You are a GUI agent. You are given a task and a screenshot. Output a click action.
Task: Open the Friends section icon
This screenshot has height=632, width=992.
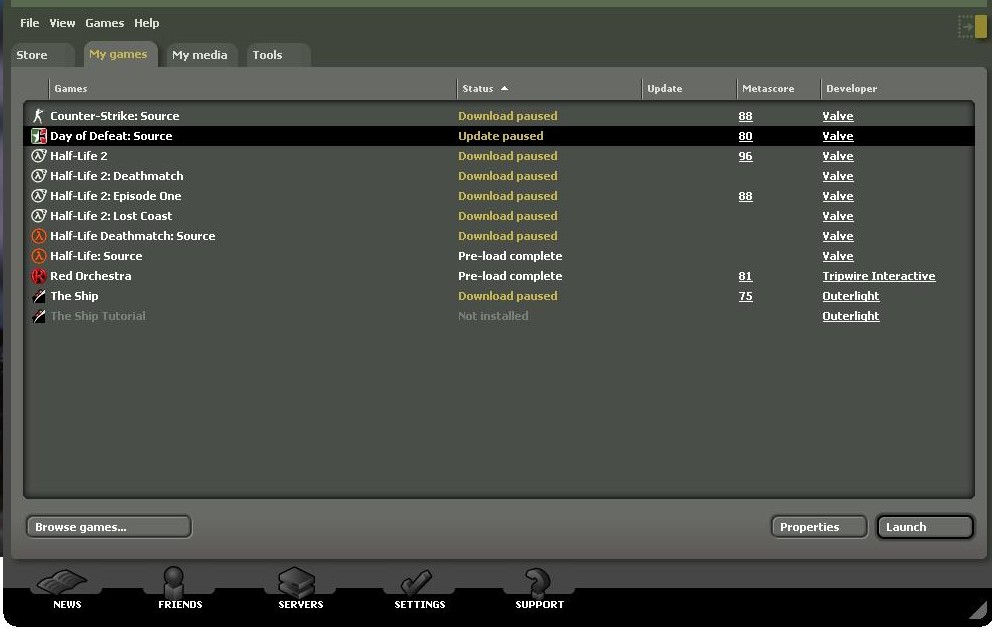tap(173, 582)
